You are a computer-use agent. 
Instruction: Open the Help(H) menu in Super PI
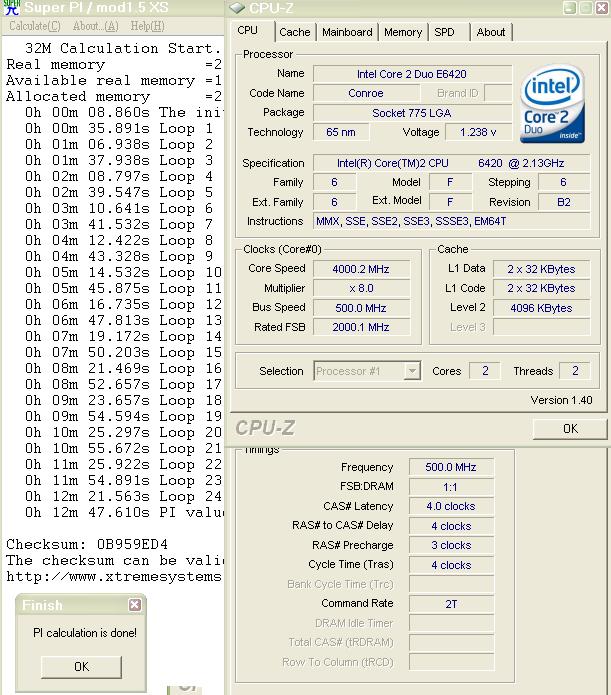[x=147, y=26]
